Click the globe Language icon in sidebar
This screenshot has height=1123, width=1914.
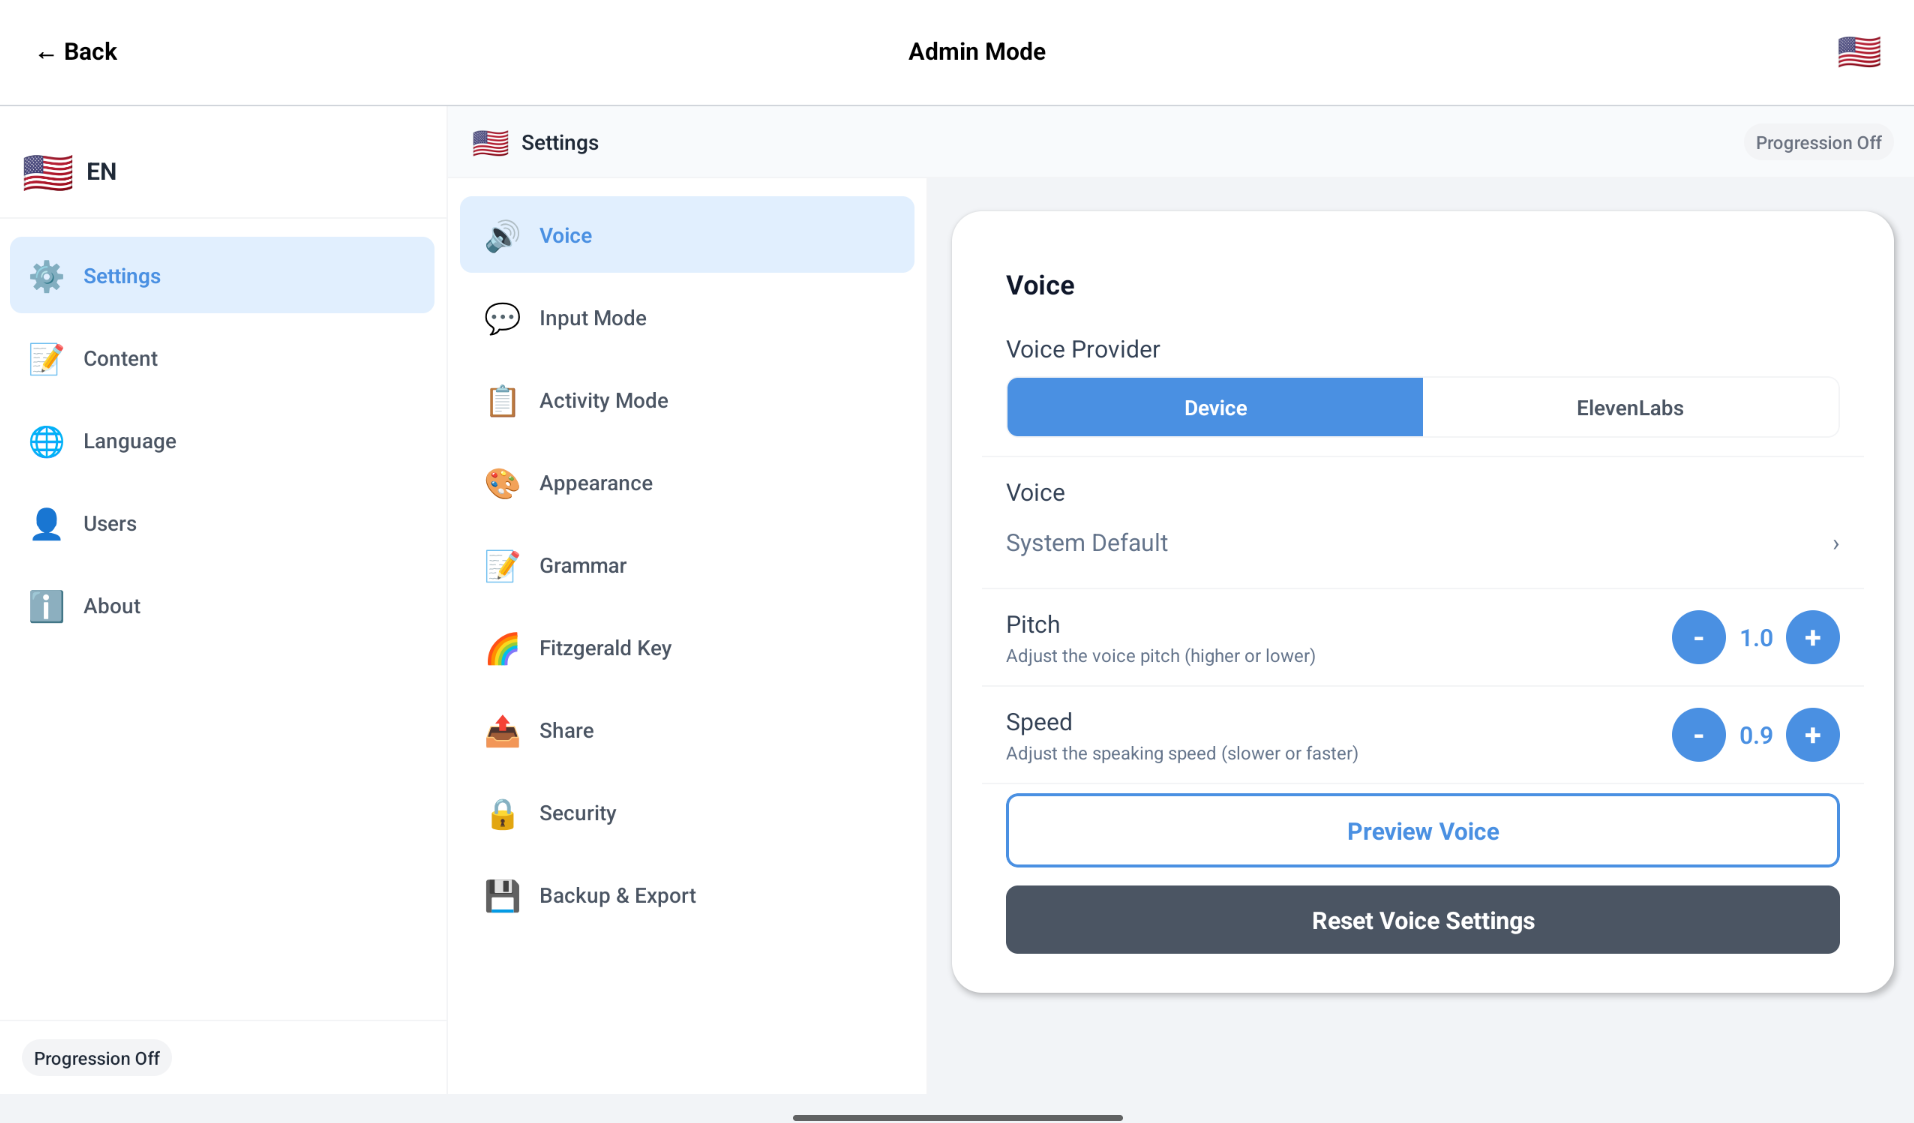point(46,441)
